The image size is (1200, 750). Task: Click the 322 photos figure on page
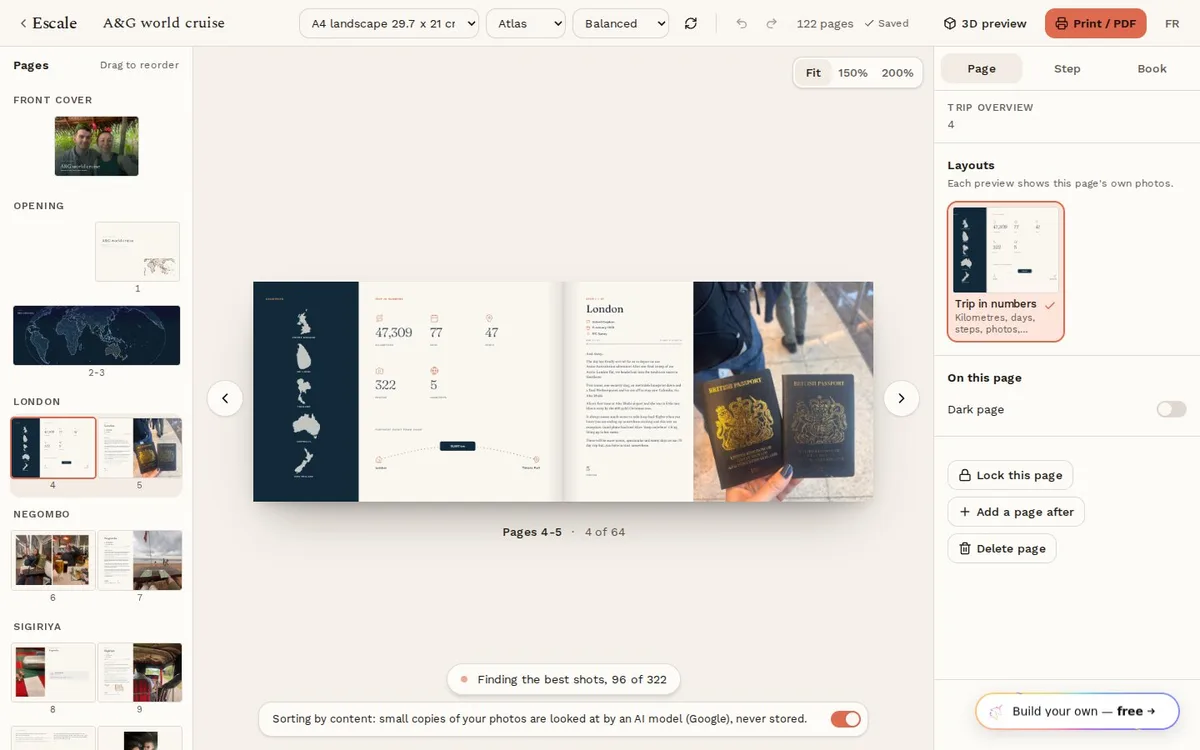(x=385, y=385)
